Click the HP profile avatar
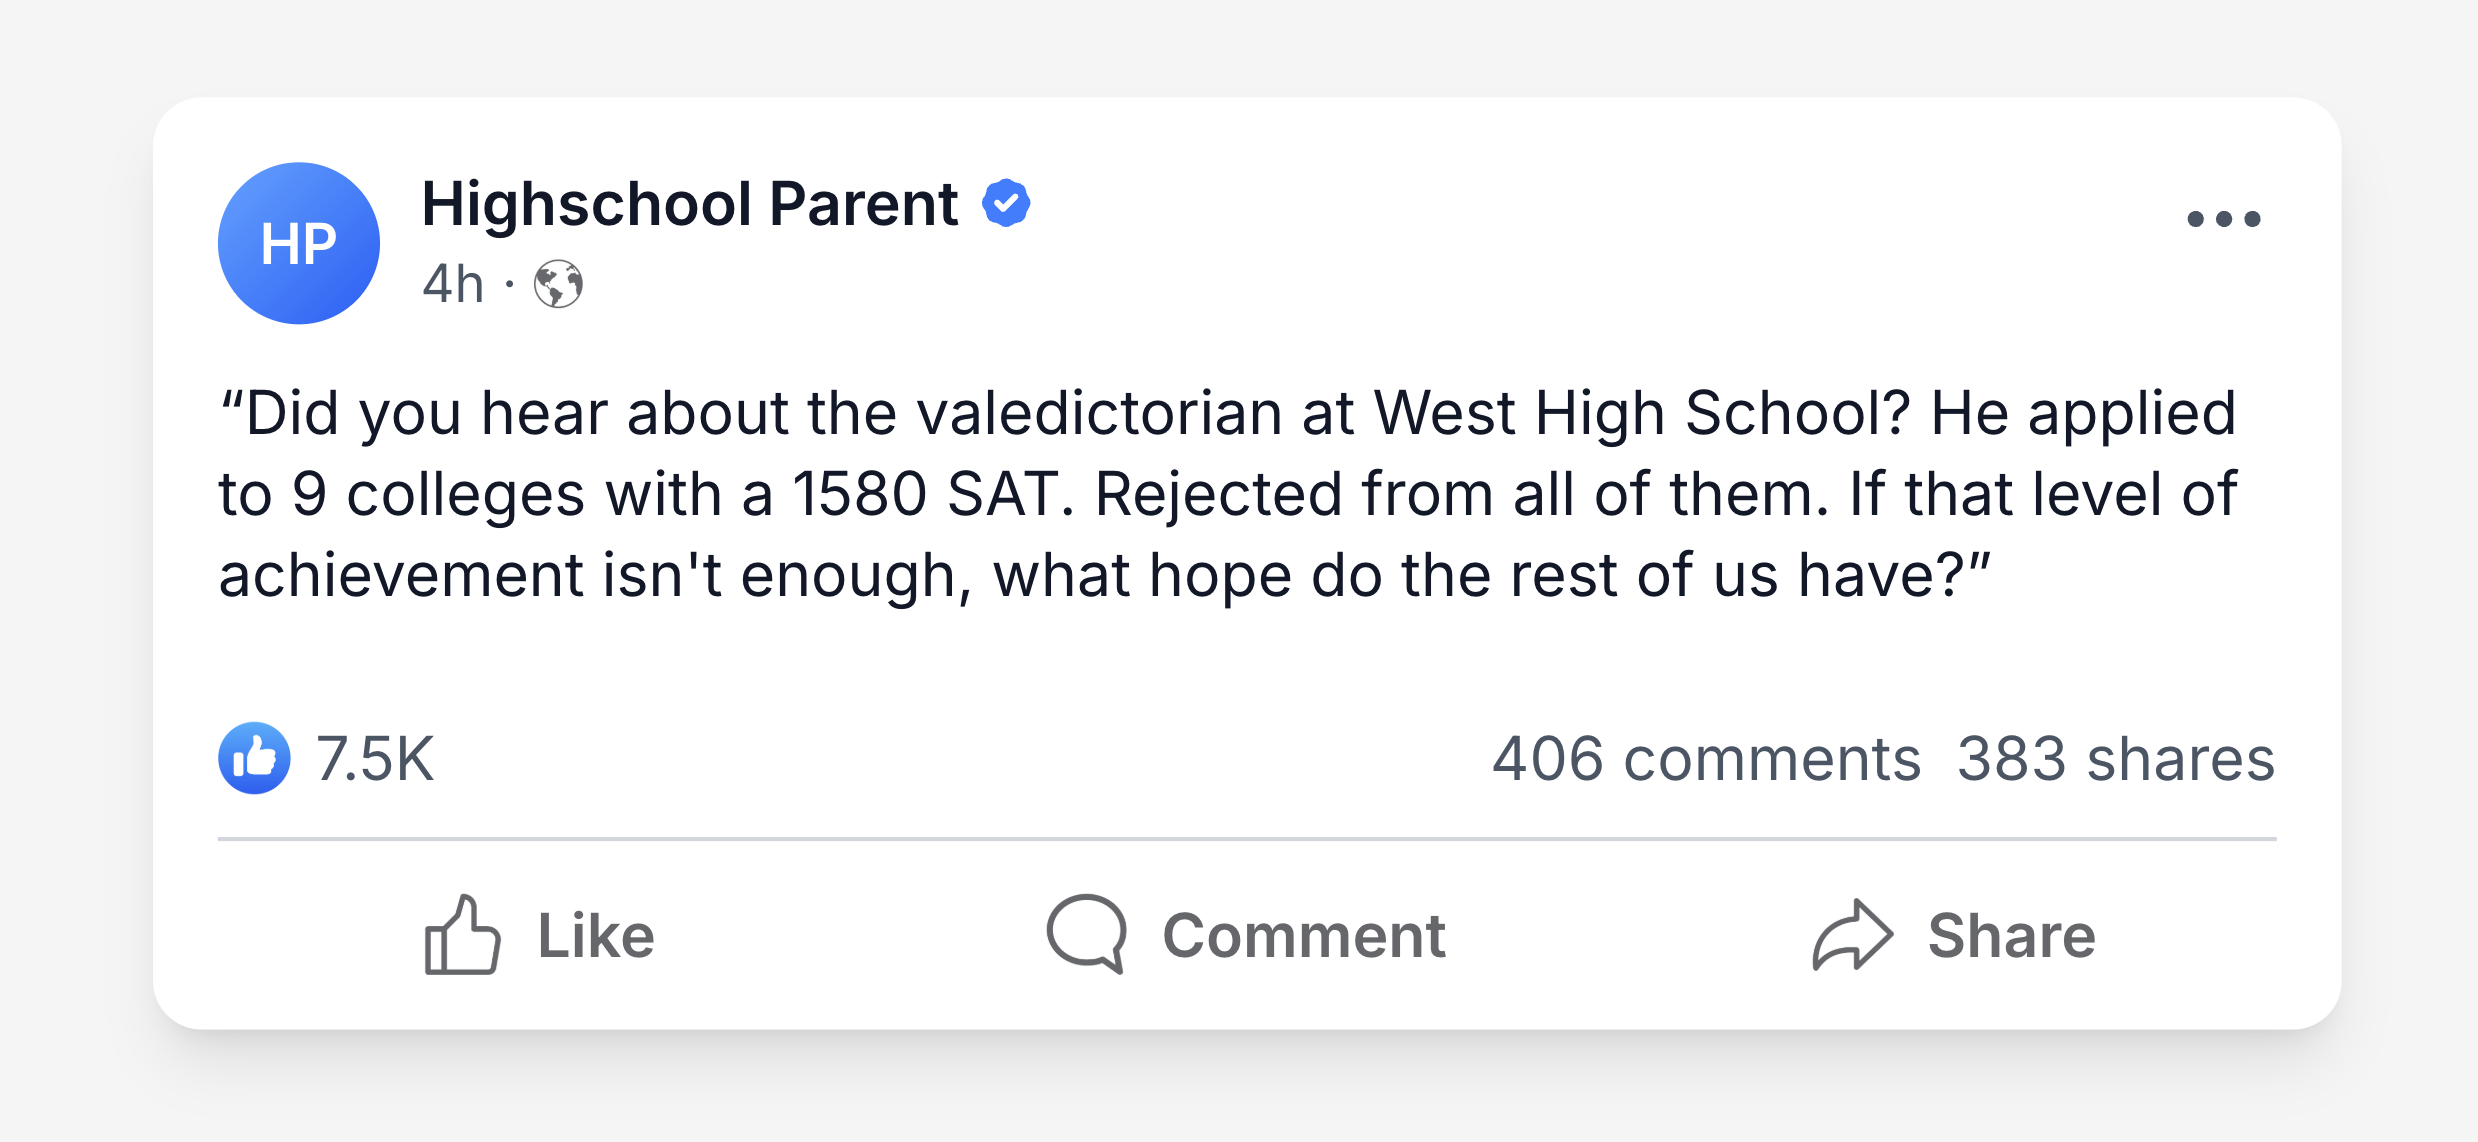Screen dimensions: 2478x1142 click(x=299, y=243)
